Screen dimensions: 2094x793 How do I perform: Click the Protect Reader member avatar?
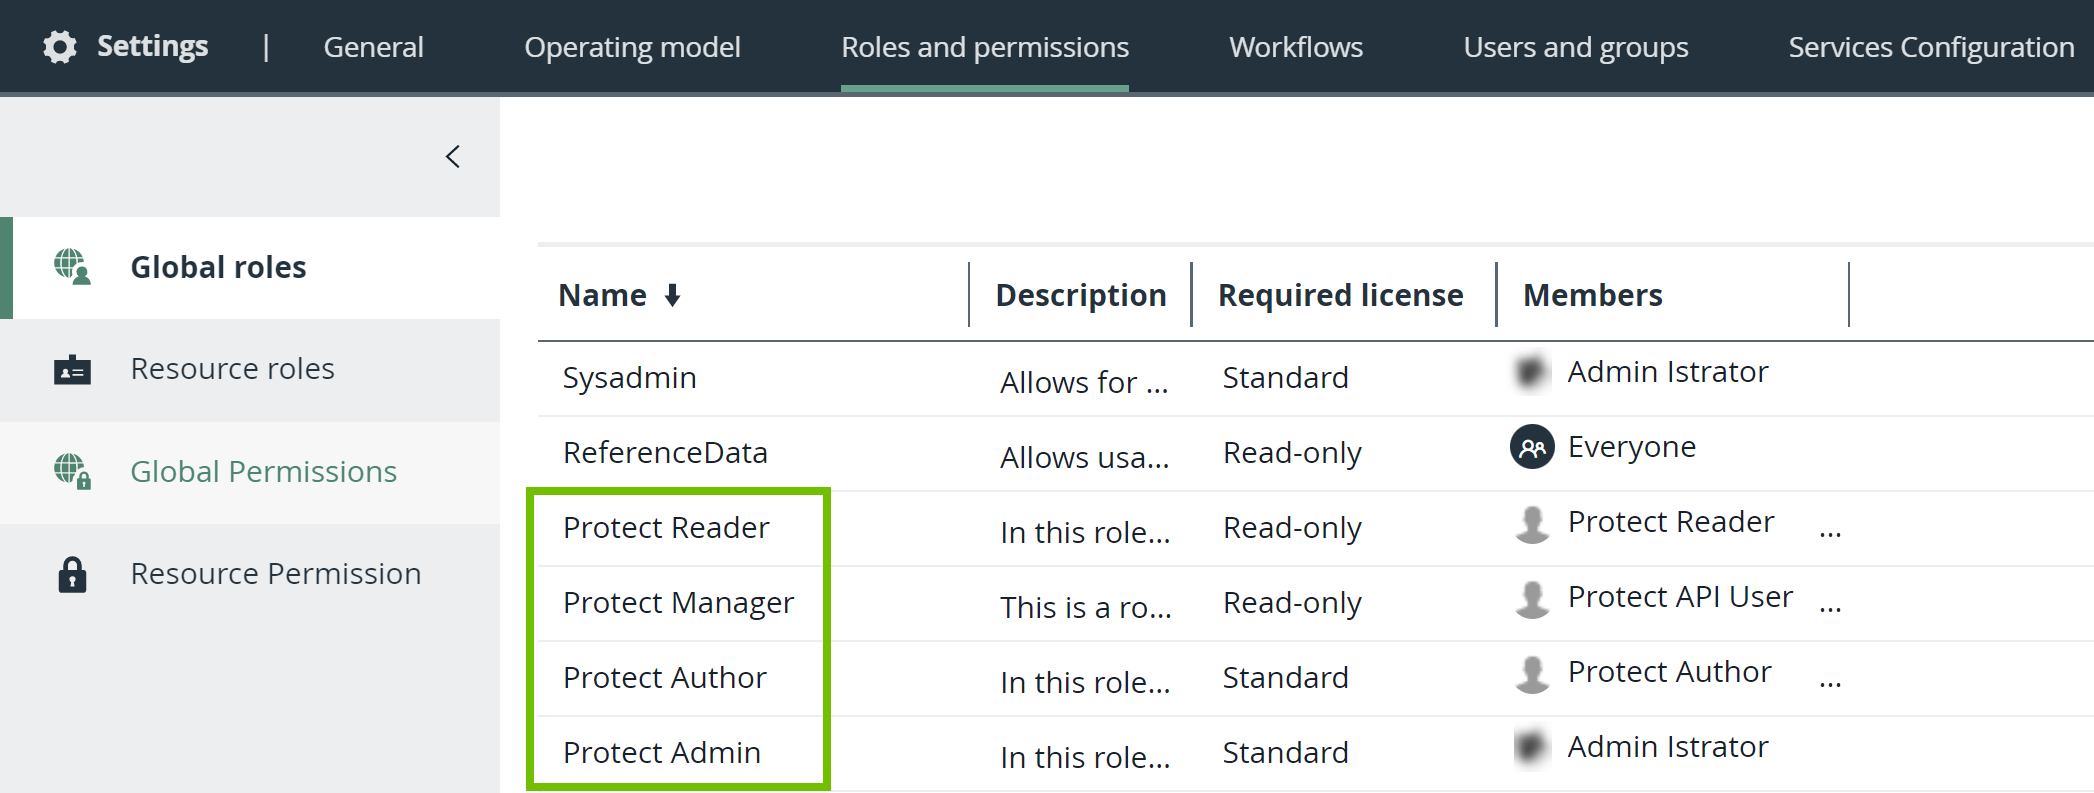tap(1531, 523)
